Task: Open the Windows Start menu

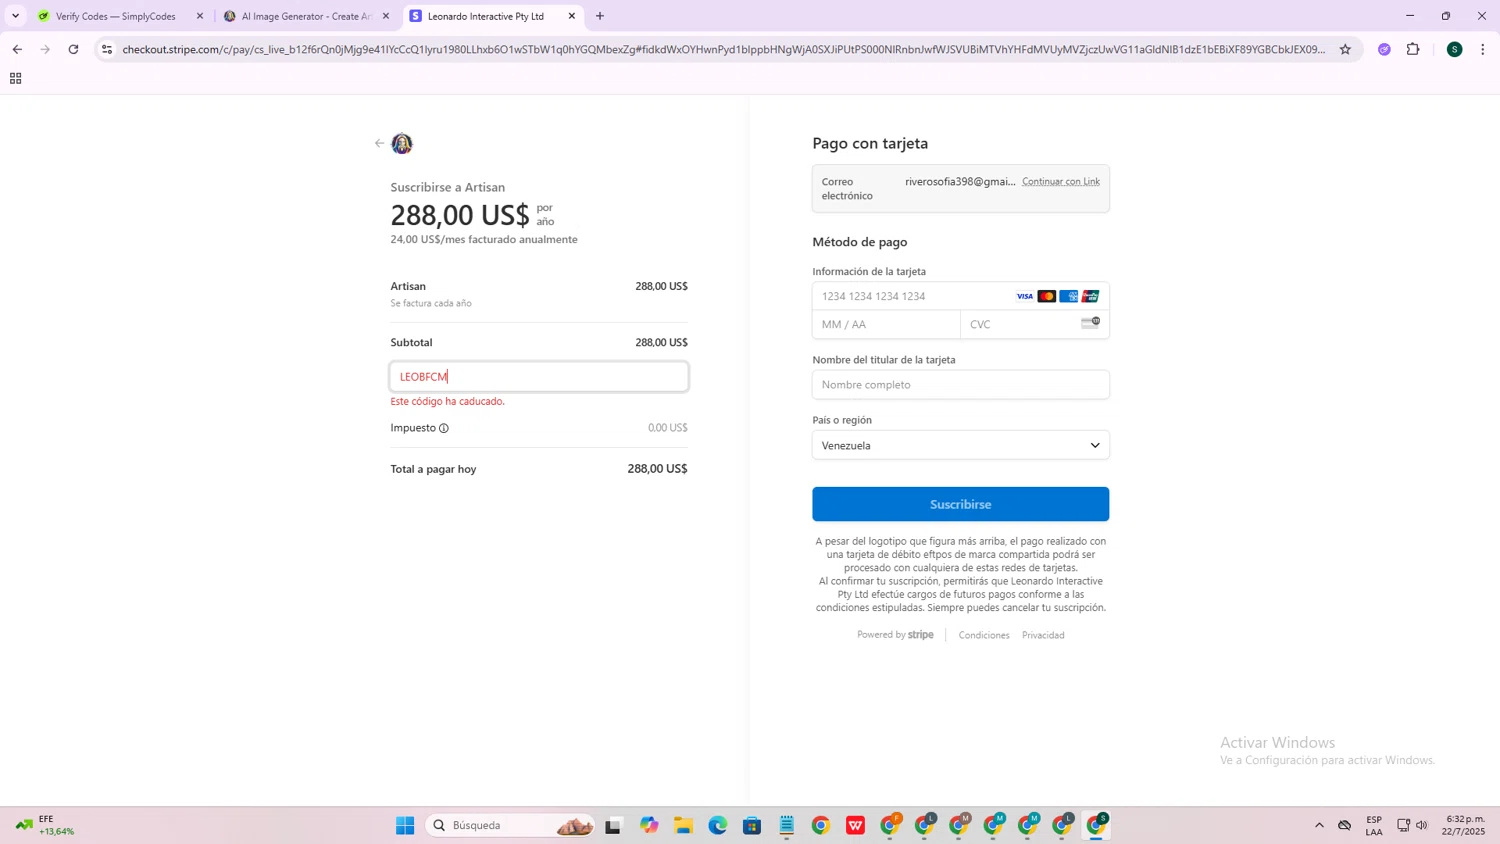Action: pyautogui.click(x=405, y=825)
